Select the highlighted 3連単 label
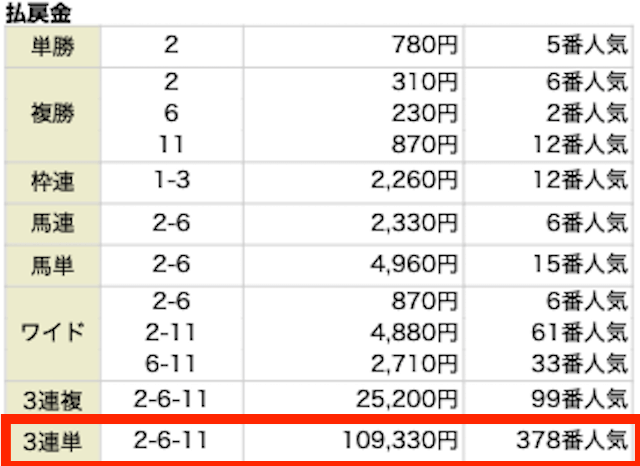Image resolution: width=640 pixels, height=466 pixels. click(x=53, y=442)
